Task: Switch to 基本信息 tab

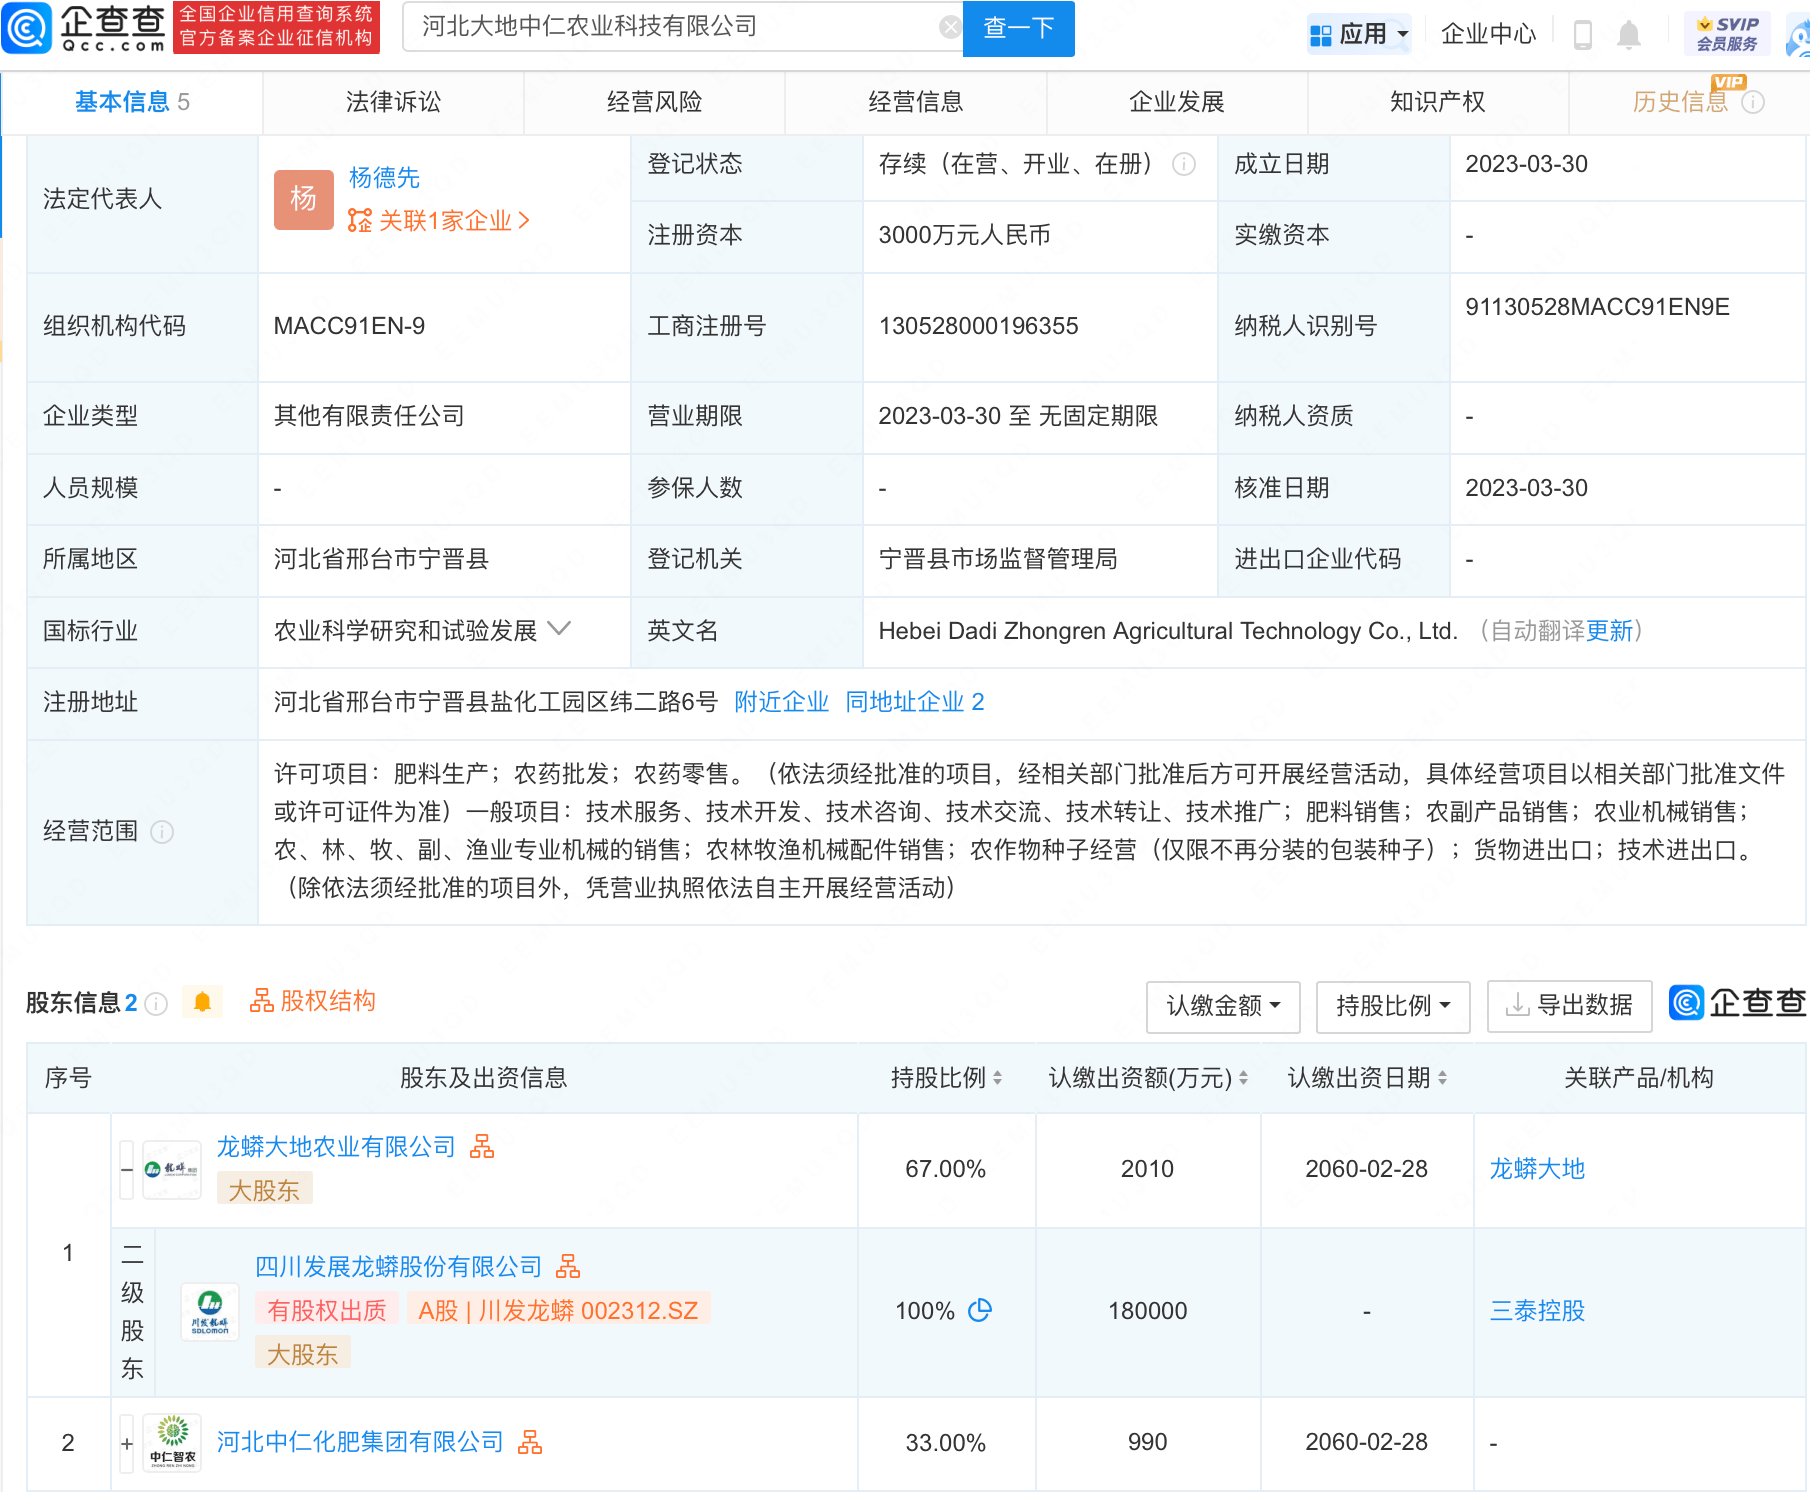Action: [132, 102]
